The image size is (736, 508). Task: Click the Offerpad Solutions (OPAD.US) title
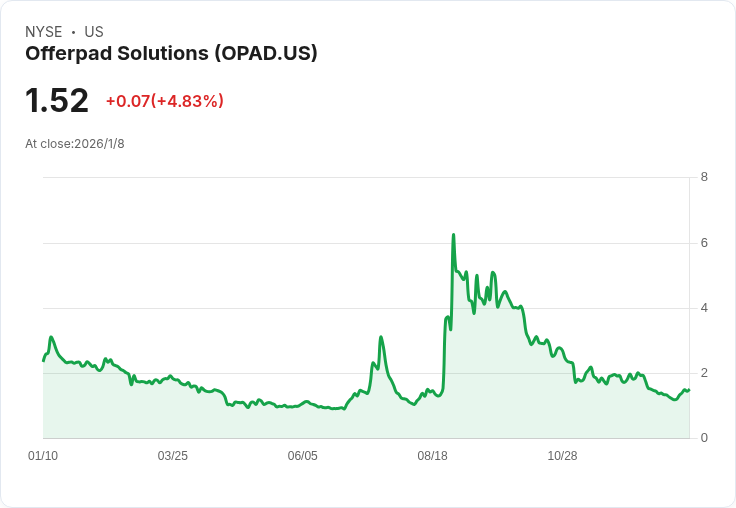(x=171, y=54)
